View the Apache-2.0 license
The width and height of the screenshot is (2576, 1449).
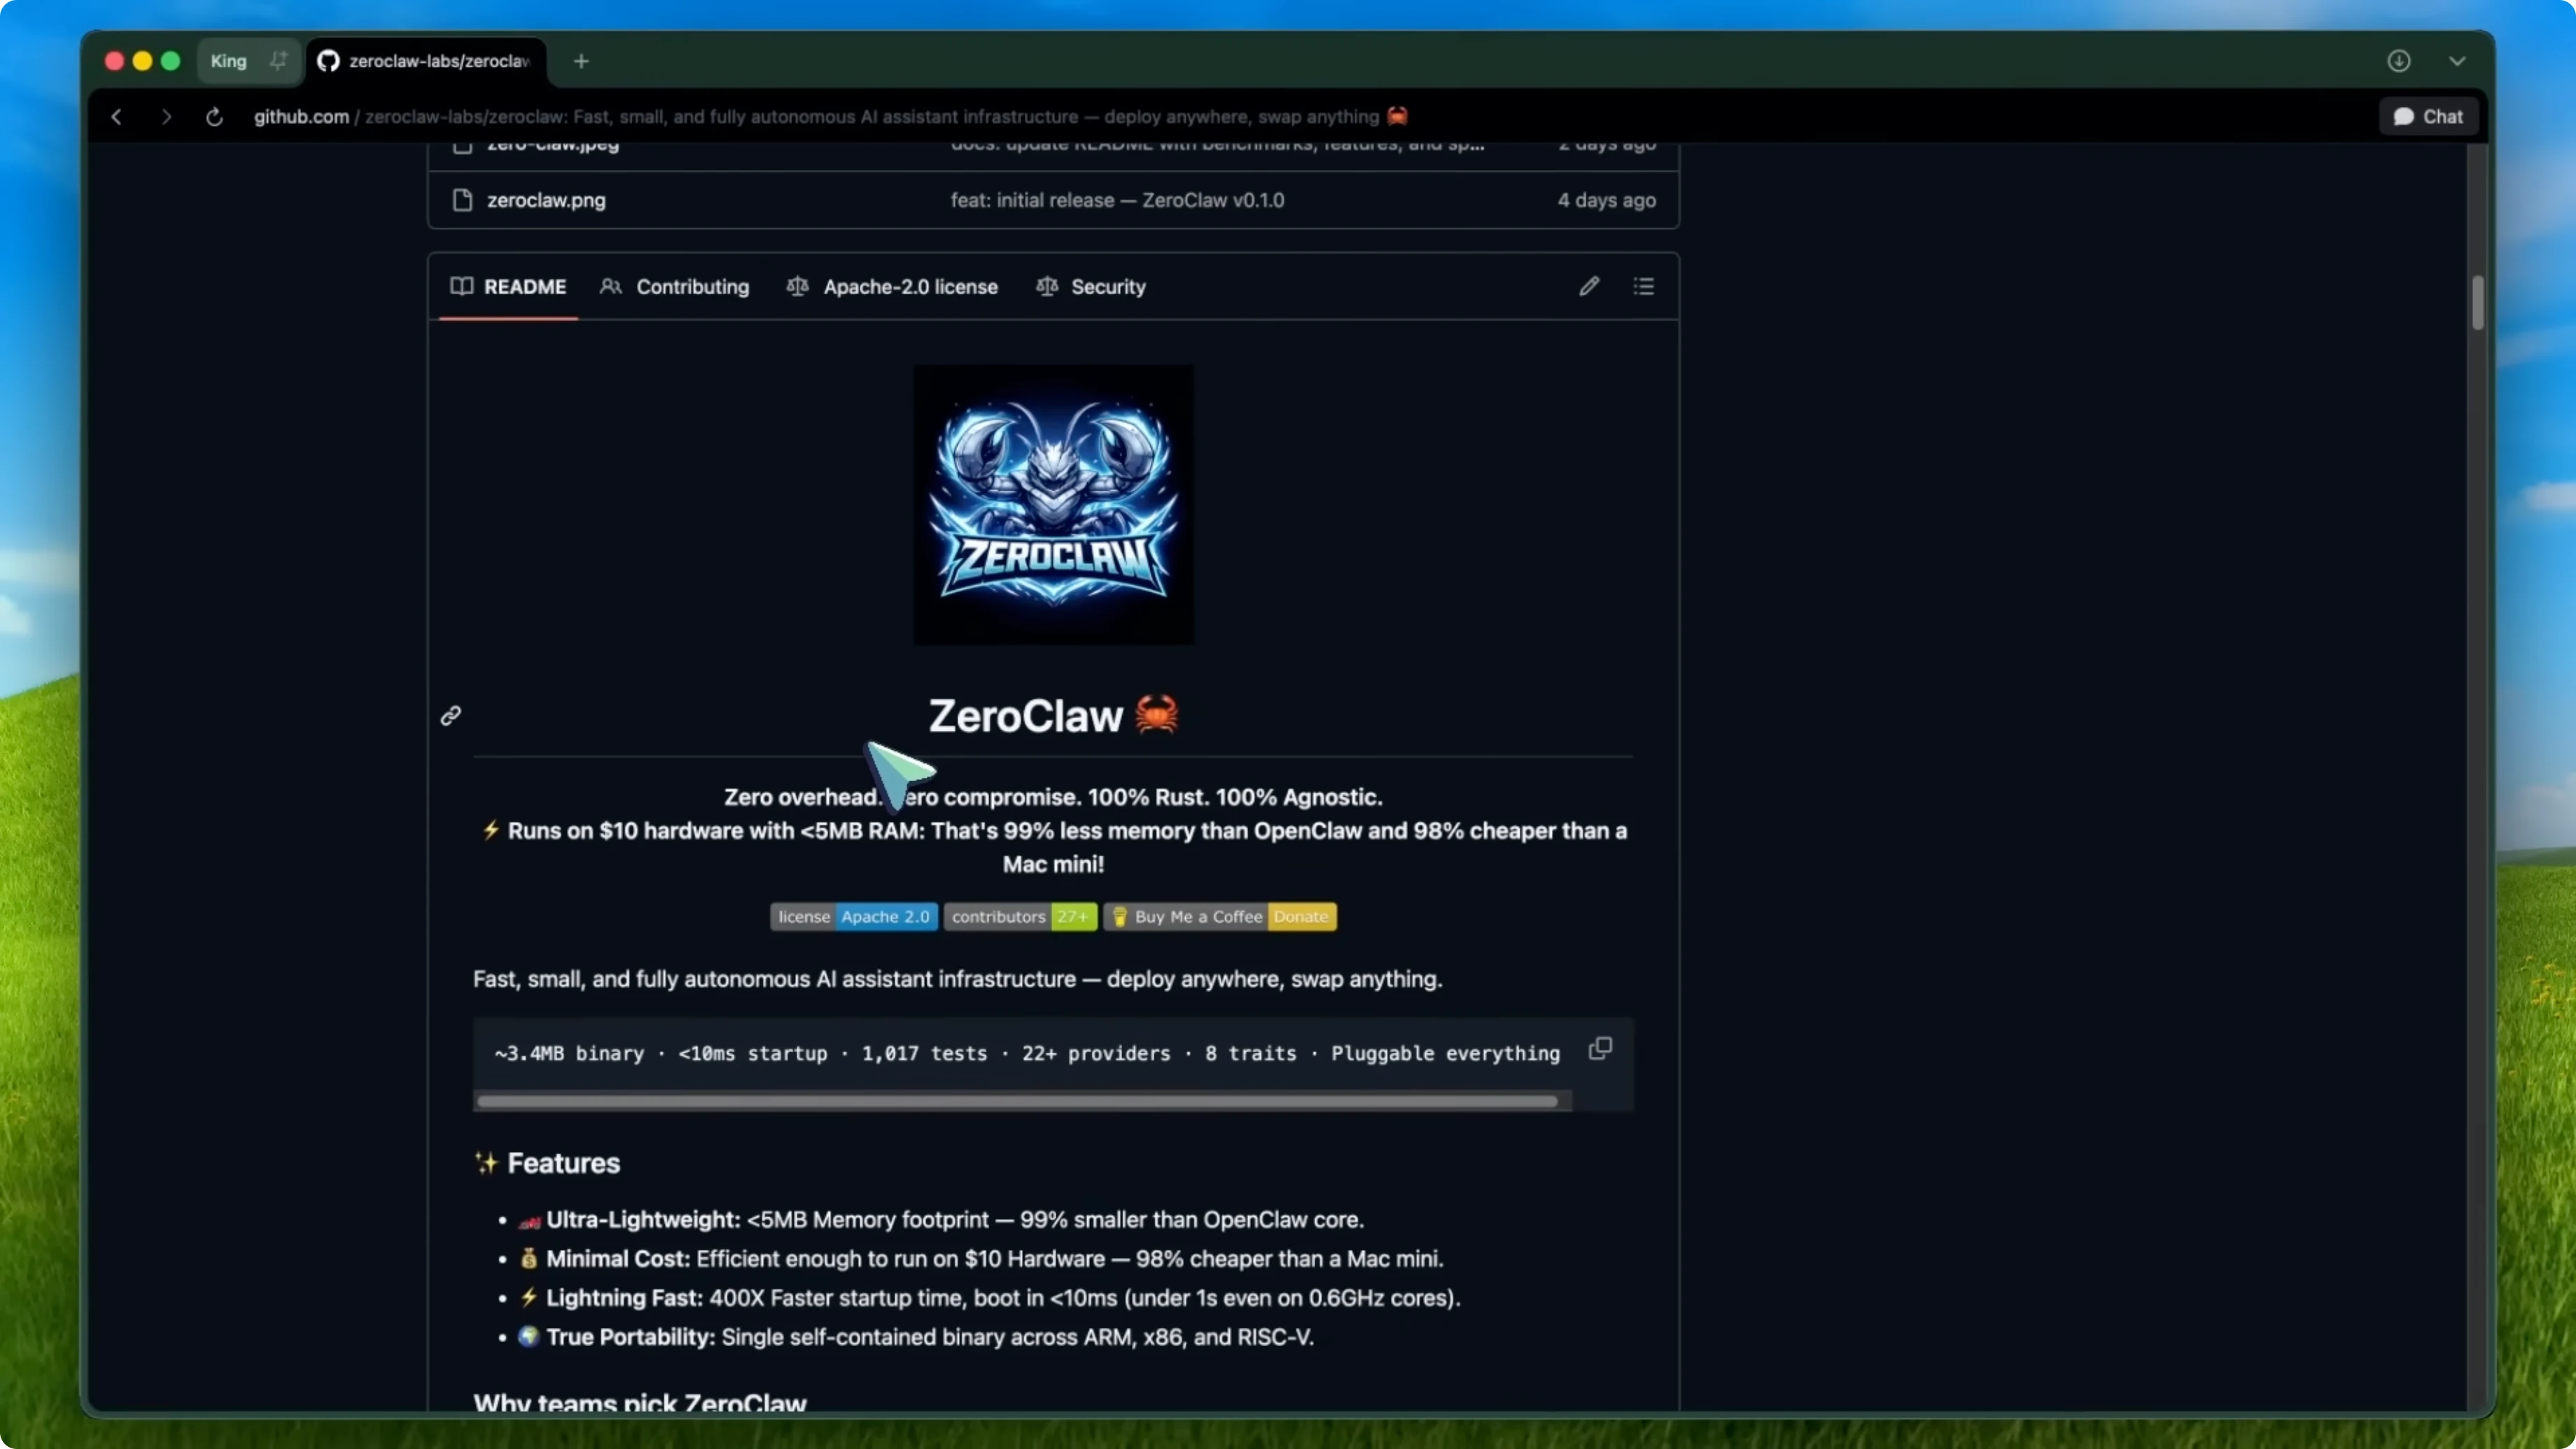909,286
